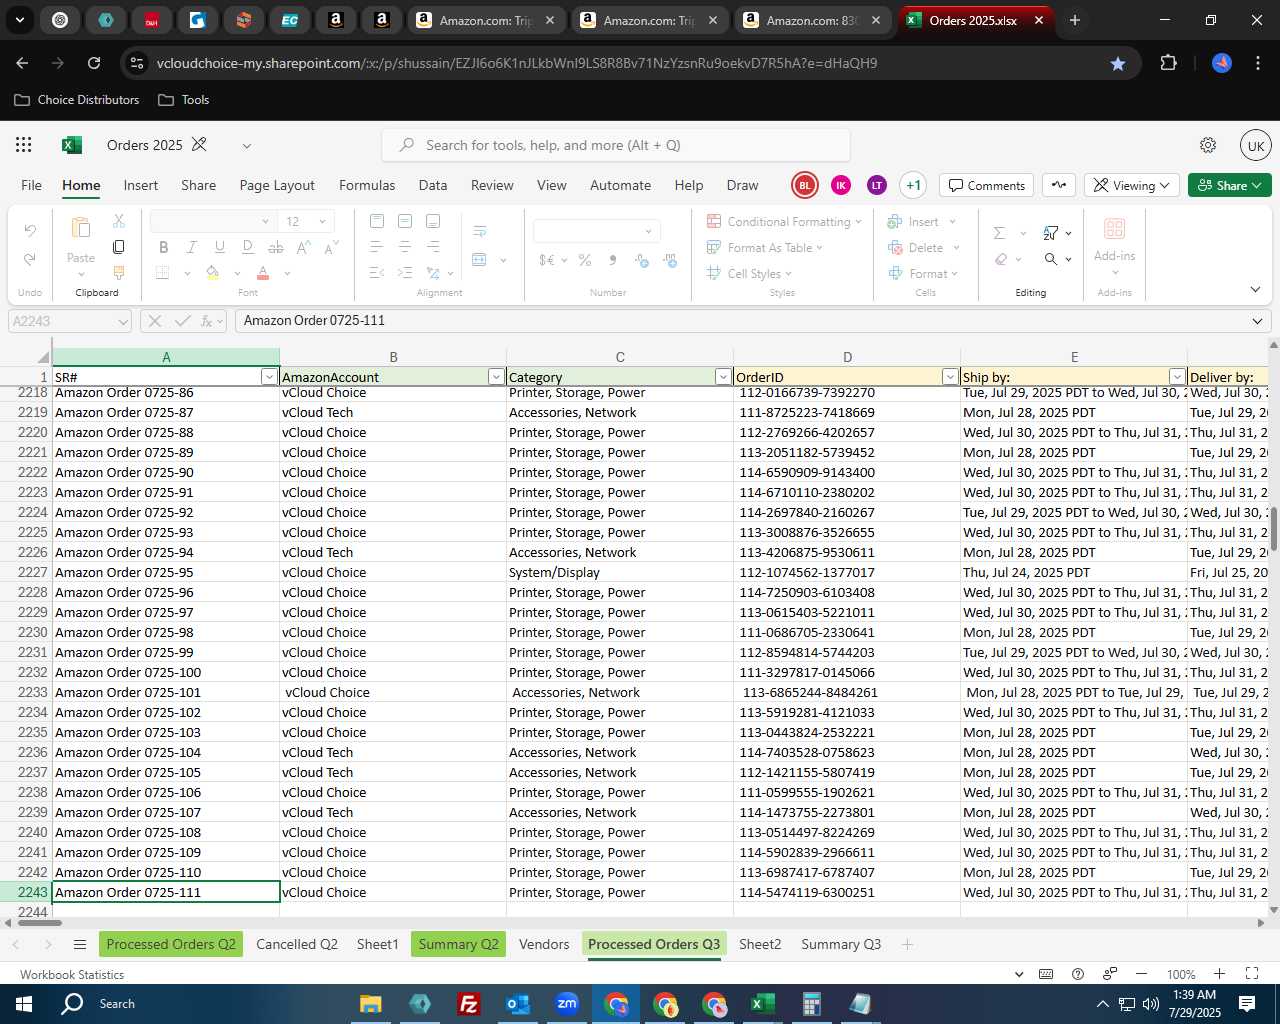The image size is (1280, 1024).
Task: Click the Underline formatting icon
Action: point(219,247)
